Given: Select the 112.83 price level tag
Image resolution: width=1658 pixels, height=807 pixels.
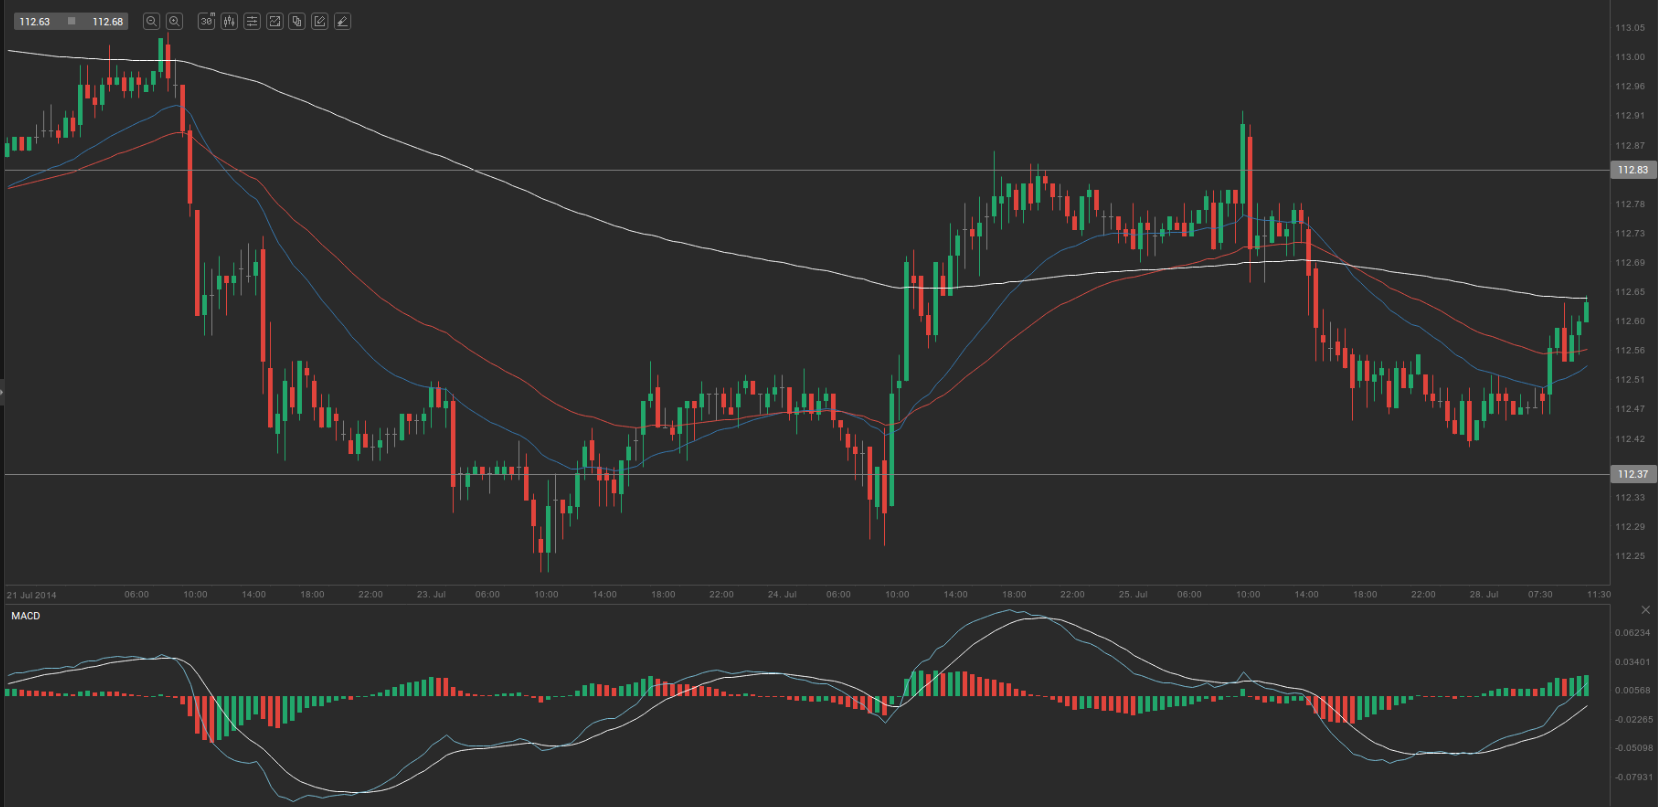Looking at the screenshot, I should (x=1632, y=170).
